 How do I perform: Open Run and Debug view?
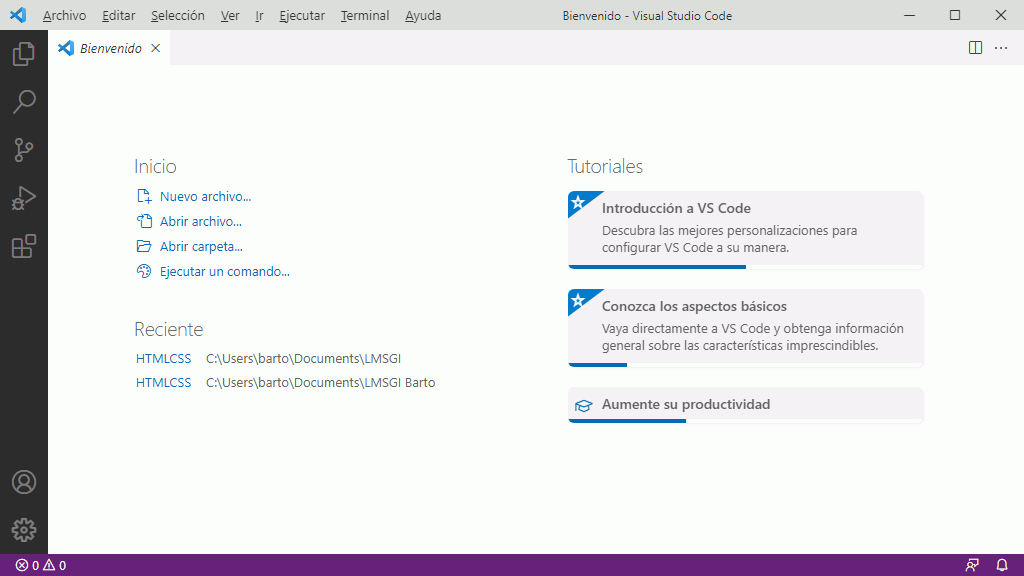pos(24,198)
